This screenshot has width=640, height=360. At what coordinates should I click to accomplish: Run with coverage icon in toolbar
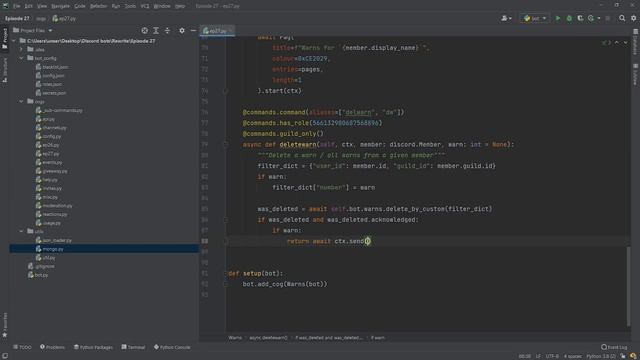click(x=580, y=18)
